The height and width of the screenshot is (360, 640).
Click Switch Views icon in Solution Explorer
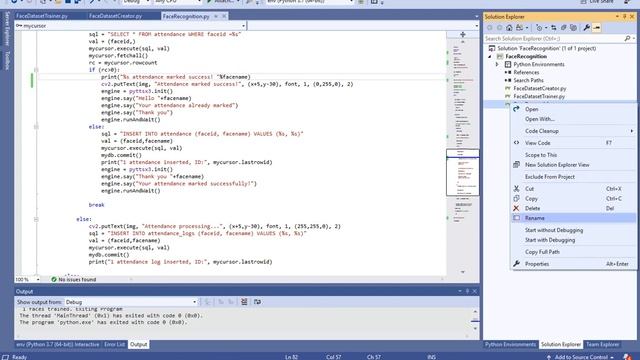coord(519,28)
